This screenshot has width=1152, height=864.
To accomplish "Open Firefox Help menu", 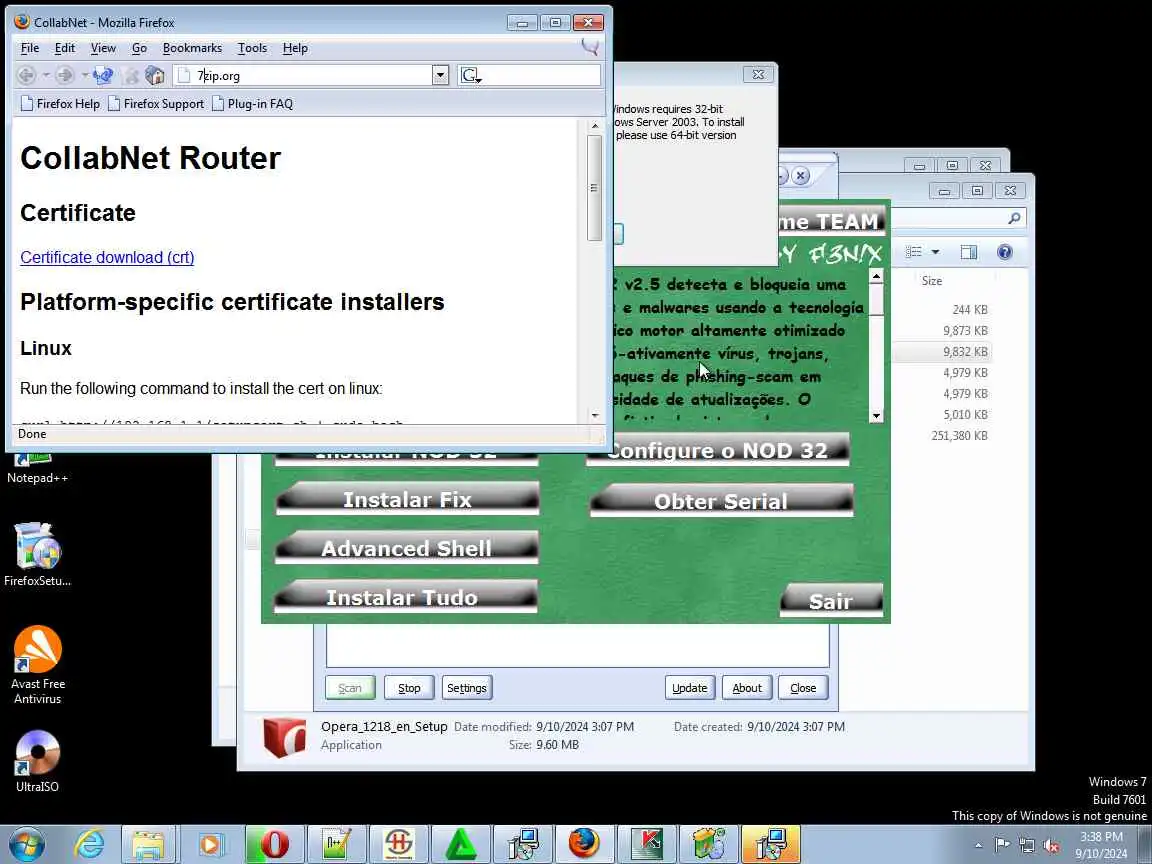I will pos(295,48).
